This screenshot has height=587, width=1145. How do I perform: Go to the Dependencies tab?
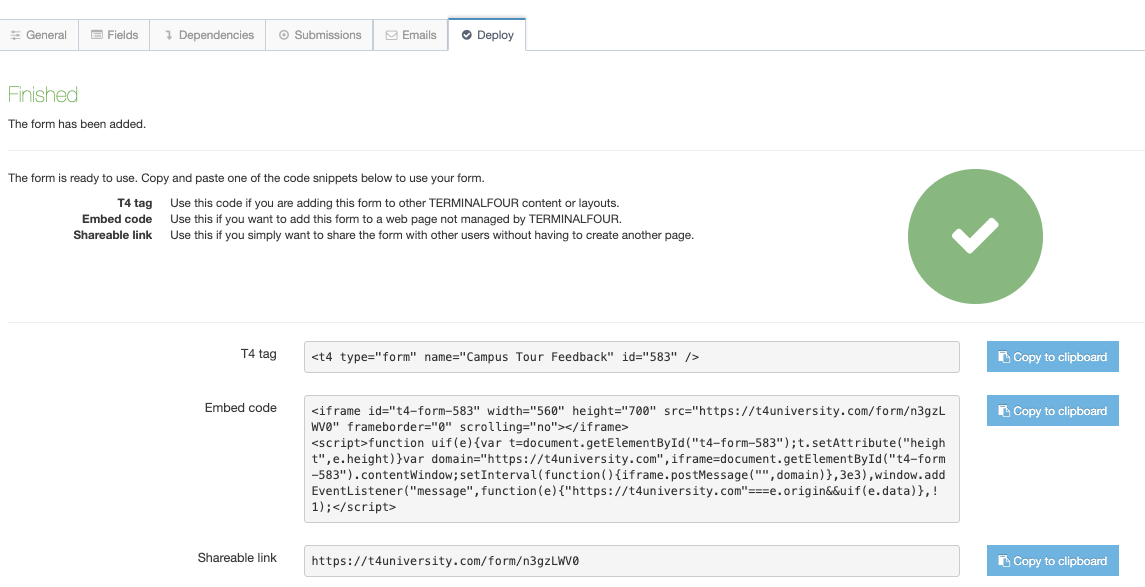(208, 35)
